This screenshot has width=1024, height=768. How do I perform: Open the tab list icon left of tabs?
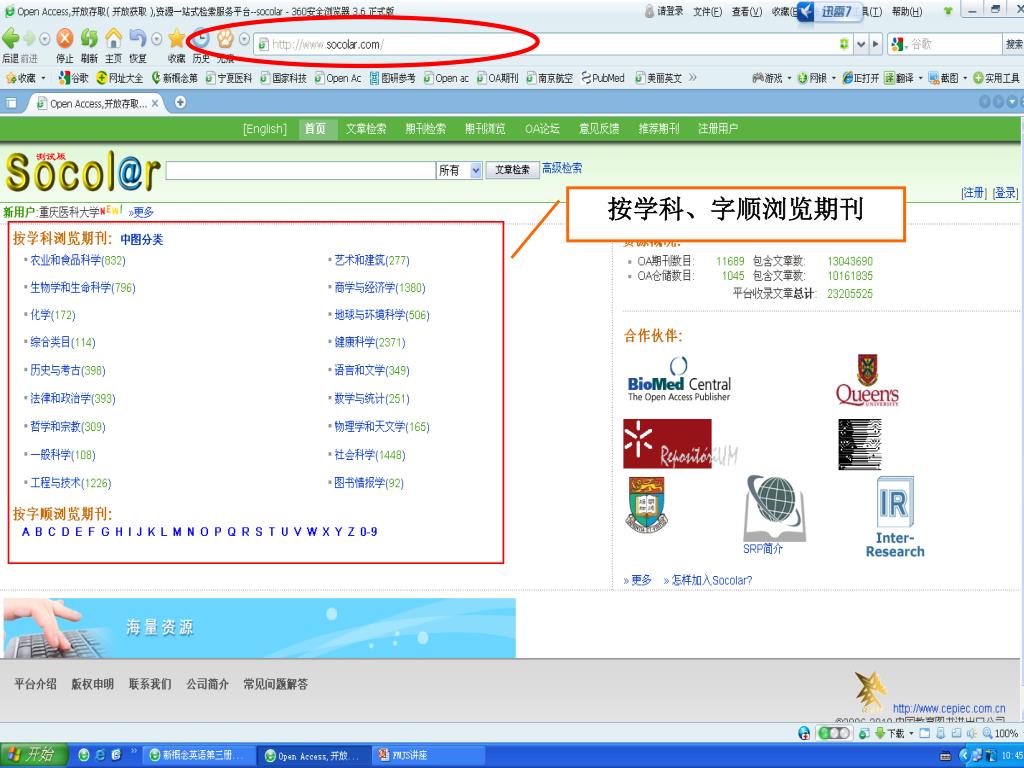pyautogui.click(x=11, y=103)
